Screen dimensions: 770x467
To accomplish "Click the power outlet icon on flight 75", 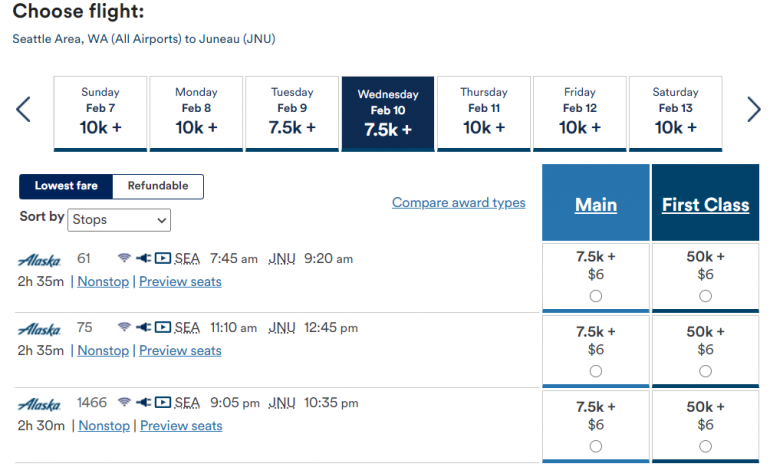I will tap(143, 328).
